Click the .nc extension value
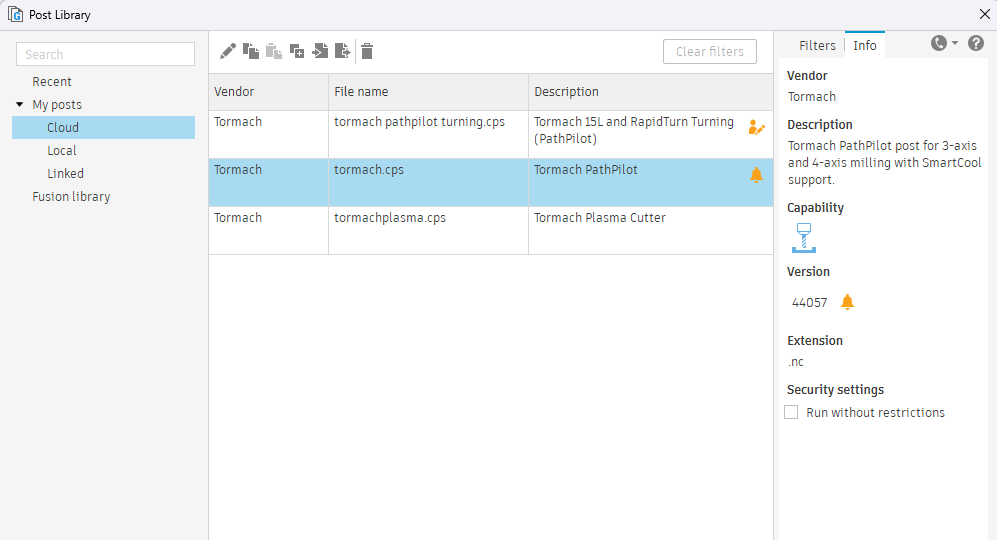The height and width of the screenshot is (540, 997). coord(795,362)
